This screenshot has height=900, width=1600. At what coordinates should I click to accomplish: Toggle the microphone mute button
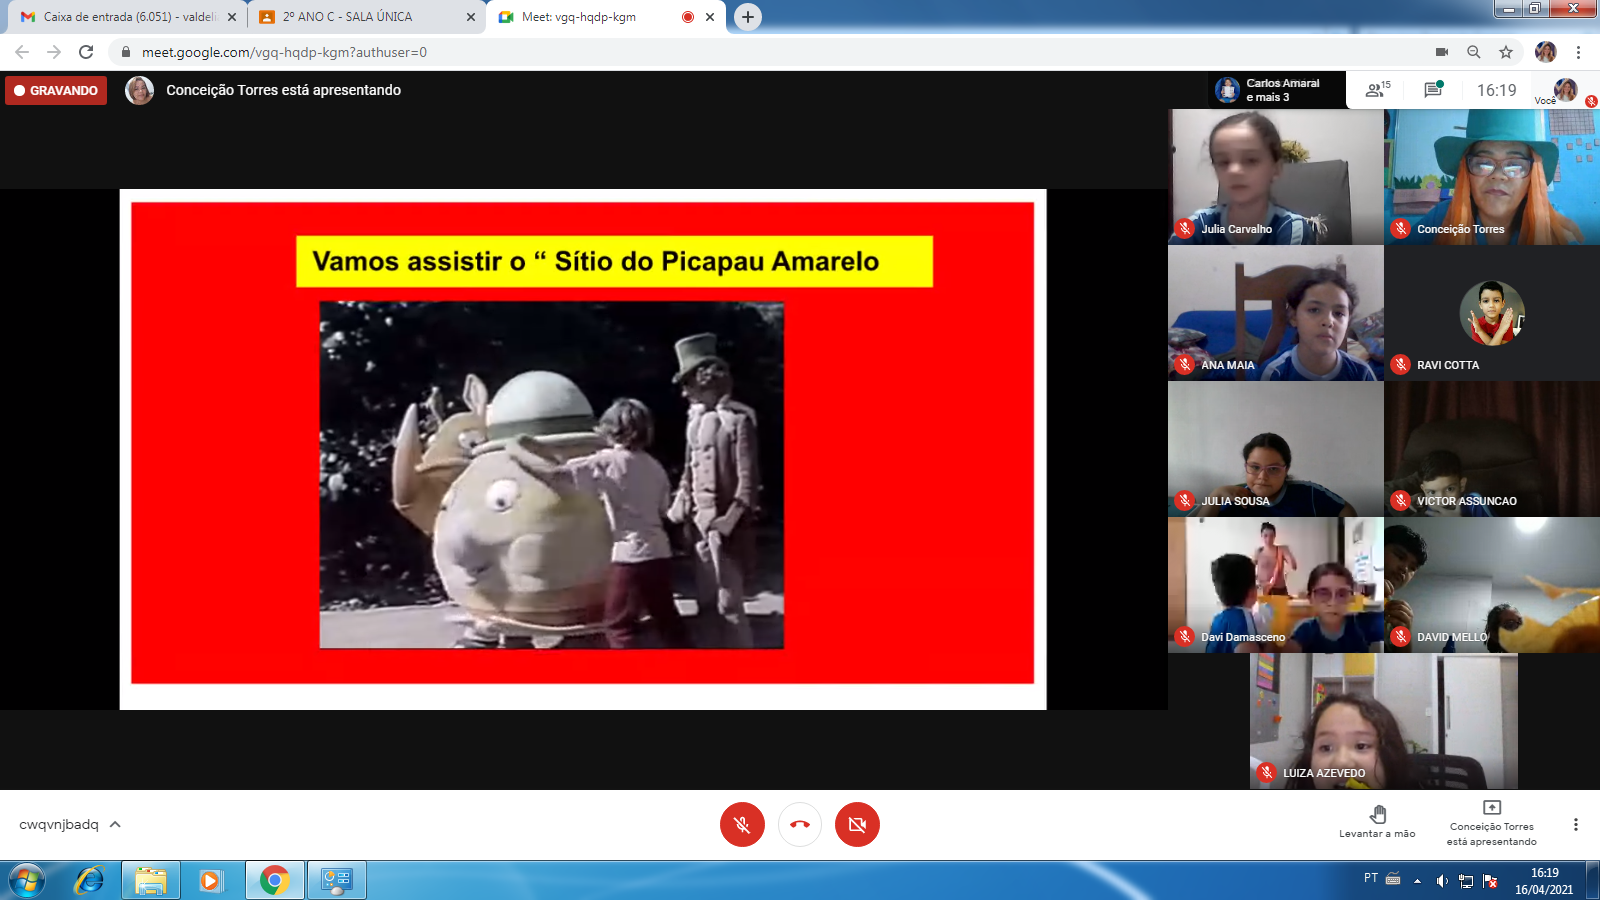click(742, 825)
